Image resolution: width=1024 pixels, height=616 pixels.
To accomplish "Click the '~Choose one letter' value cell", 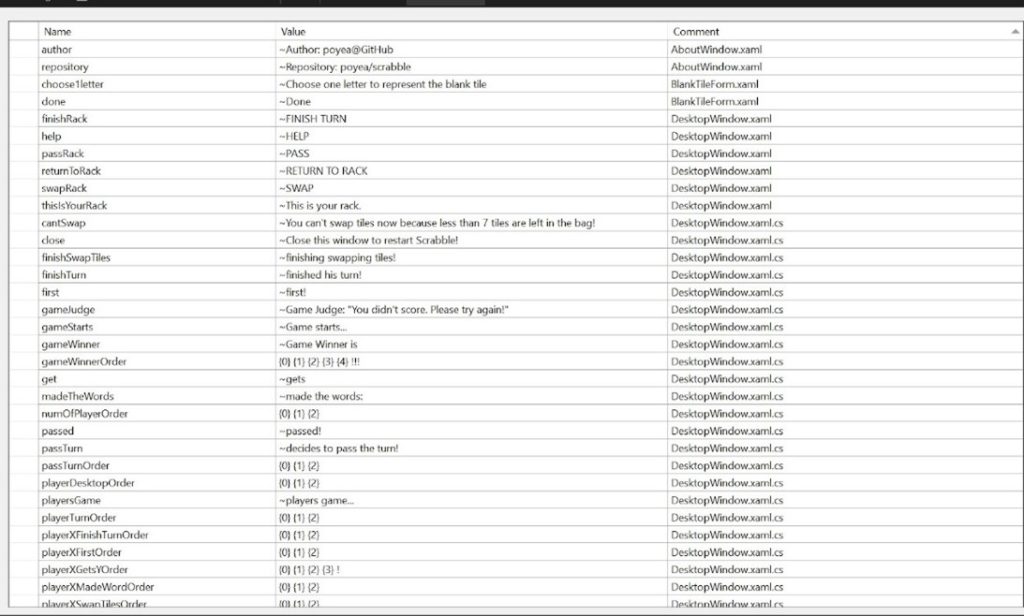I will click(383, 84).
